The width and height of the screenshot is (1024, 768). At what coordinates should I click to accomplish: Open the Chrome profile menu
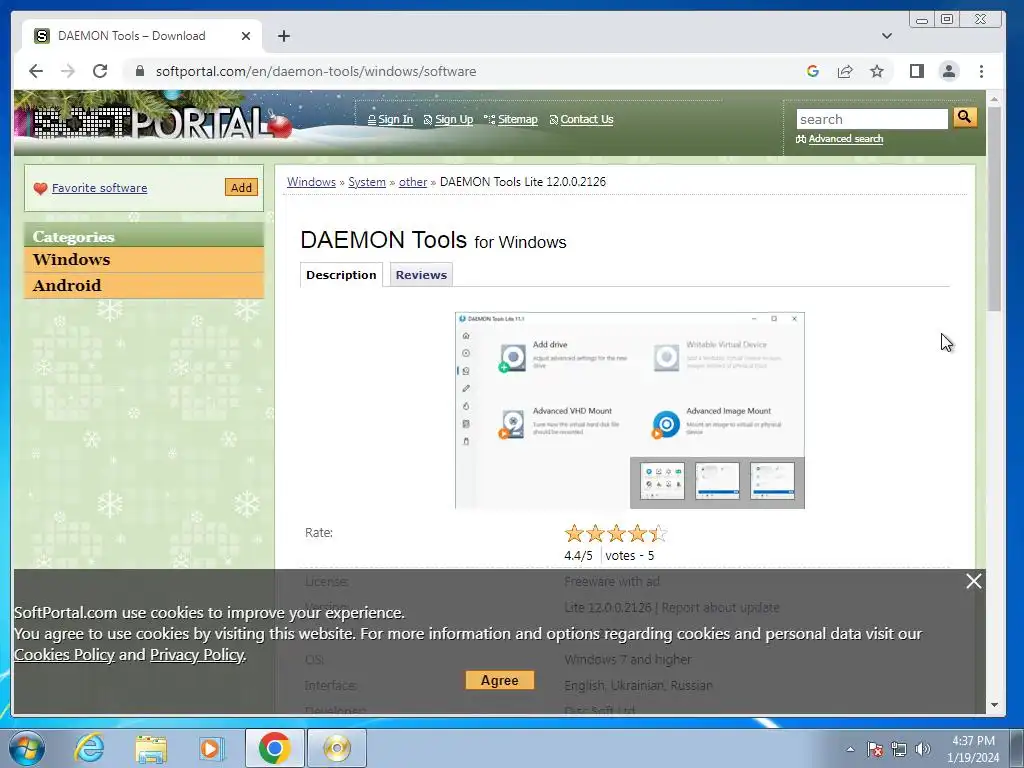pyautogui.click(x=949, y=71)
